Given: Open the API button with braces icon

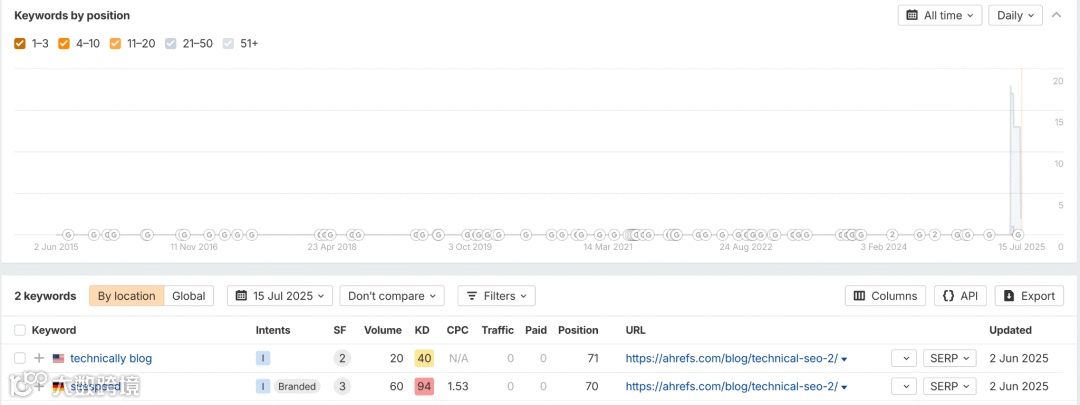Looking at the screenshot, I should pyautogui.click(x=959, y=296).
